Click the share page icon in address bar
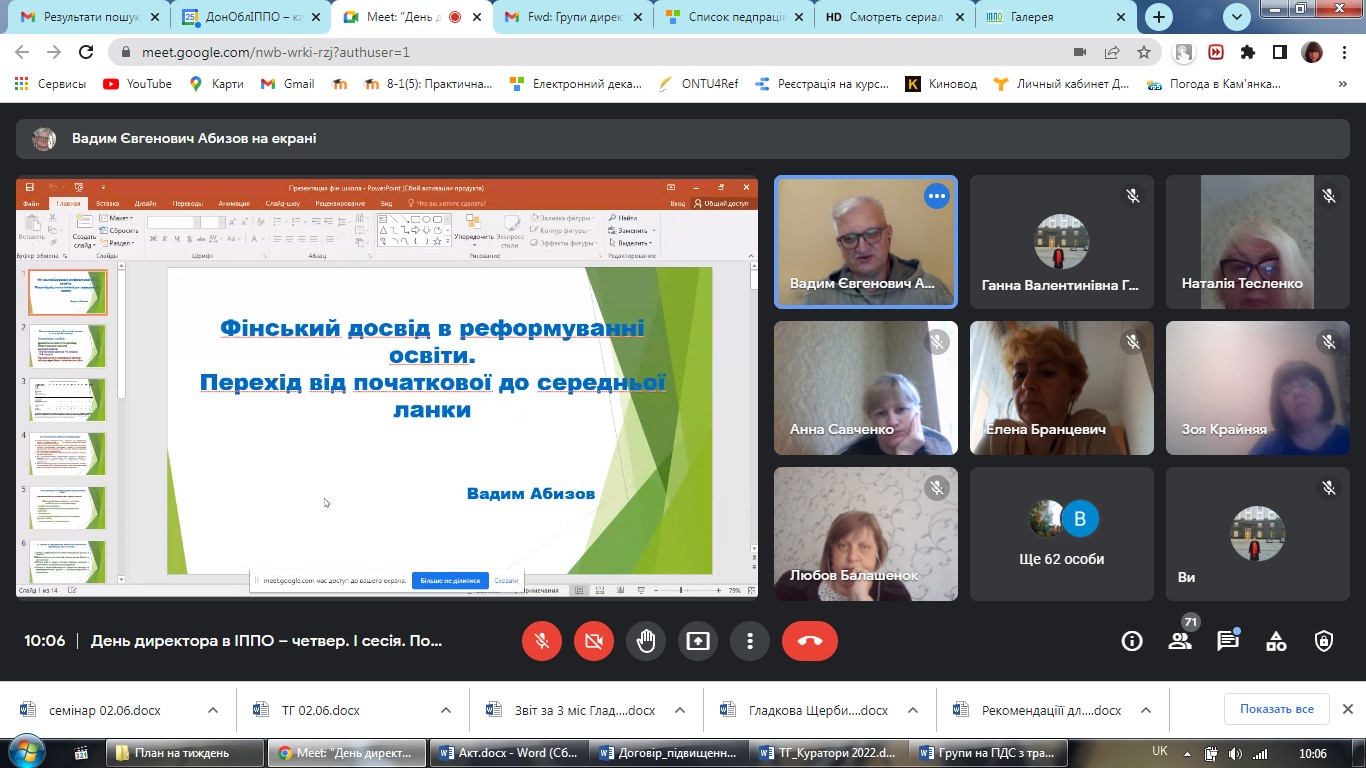 (1112, 52)
